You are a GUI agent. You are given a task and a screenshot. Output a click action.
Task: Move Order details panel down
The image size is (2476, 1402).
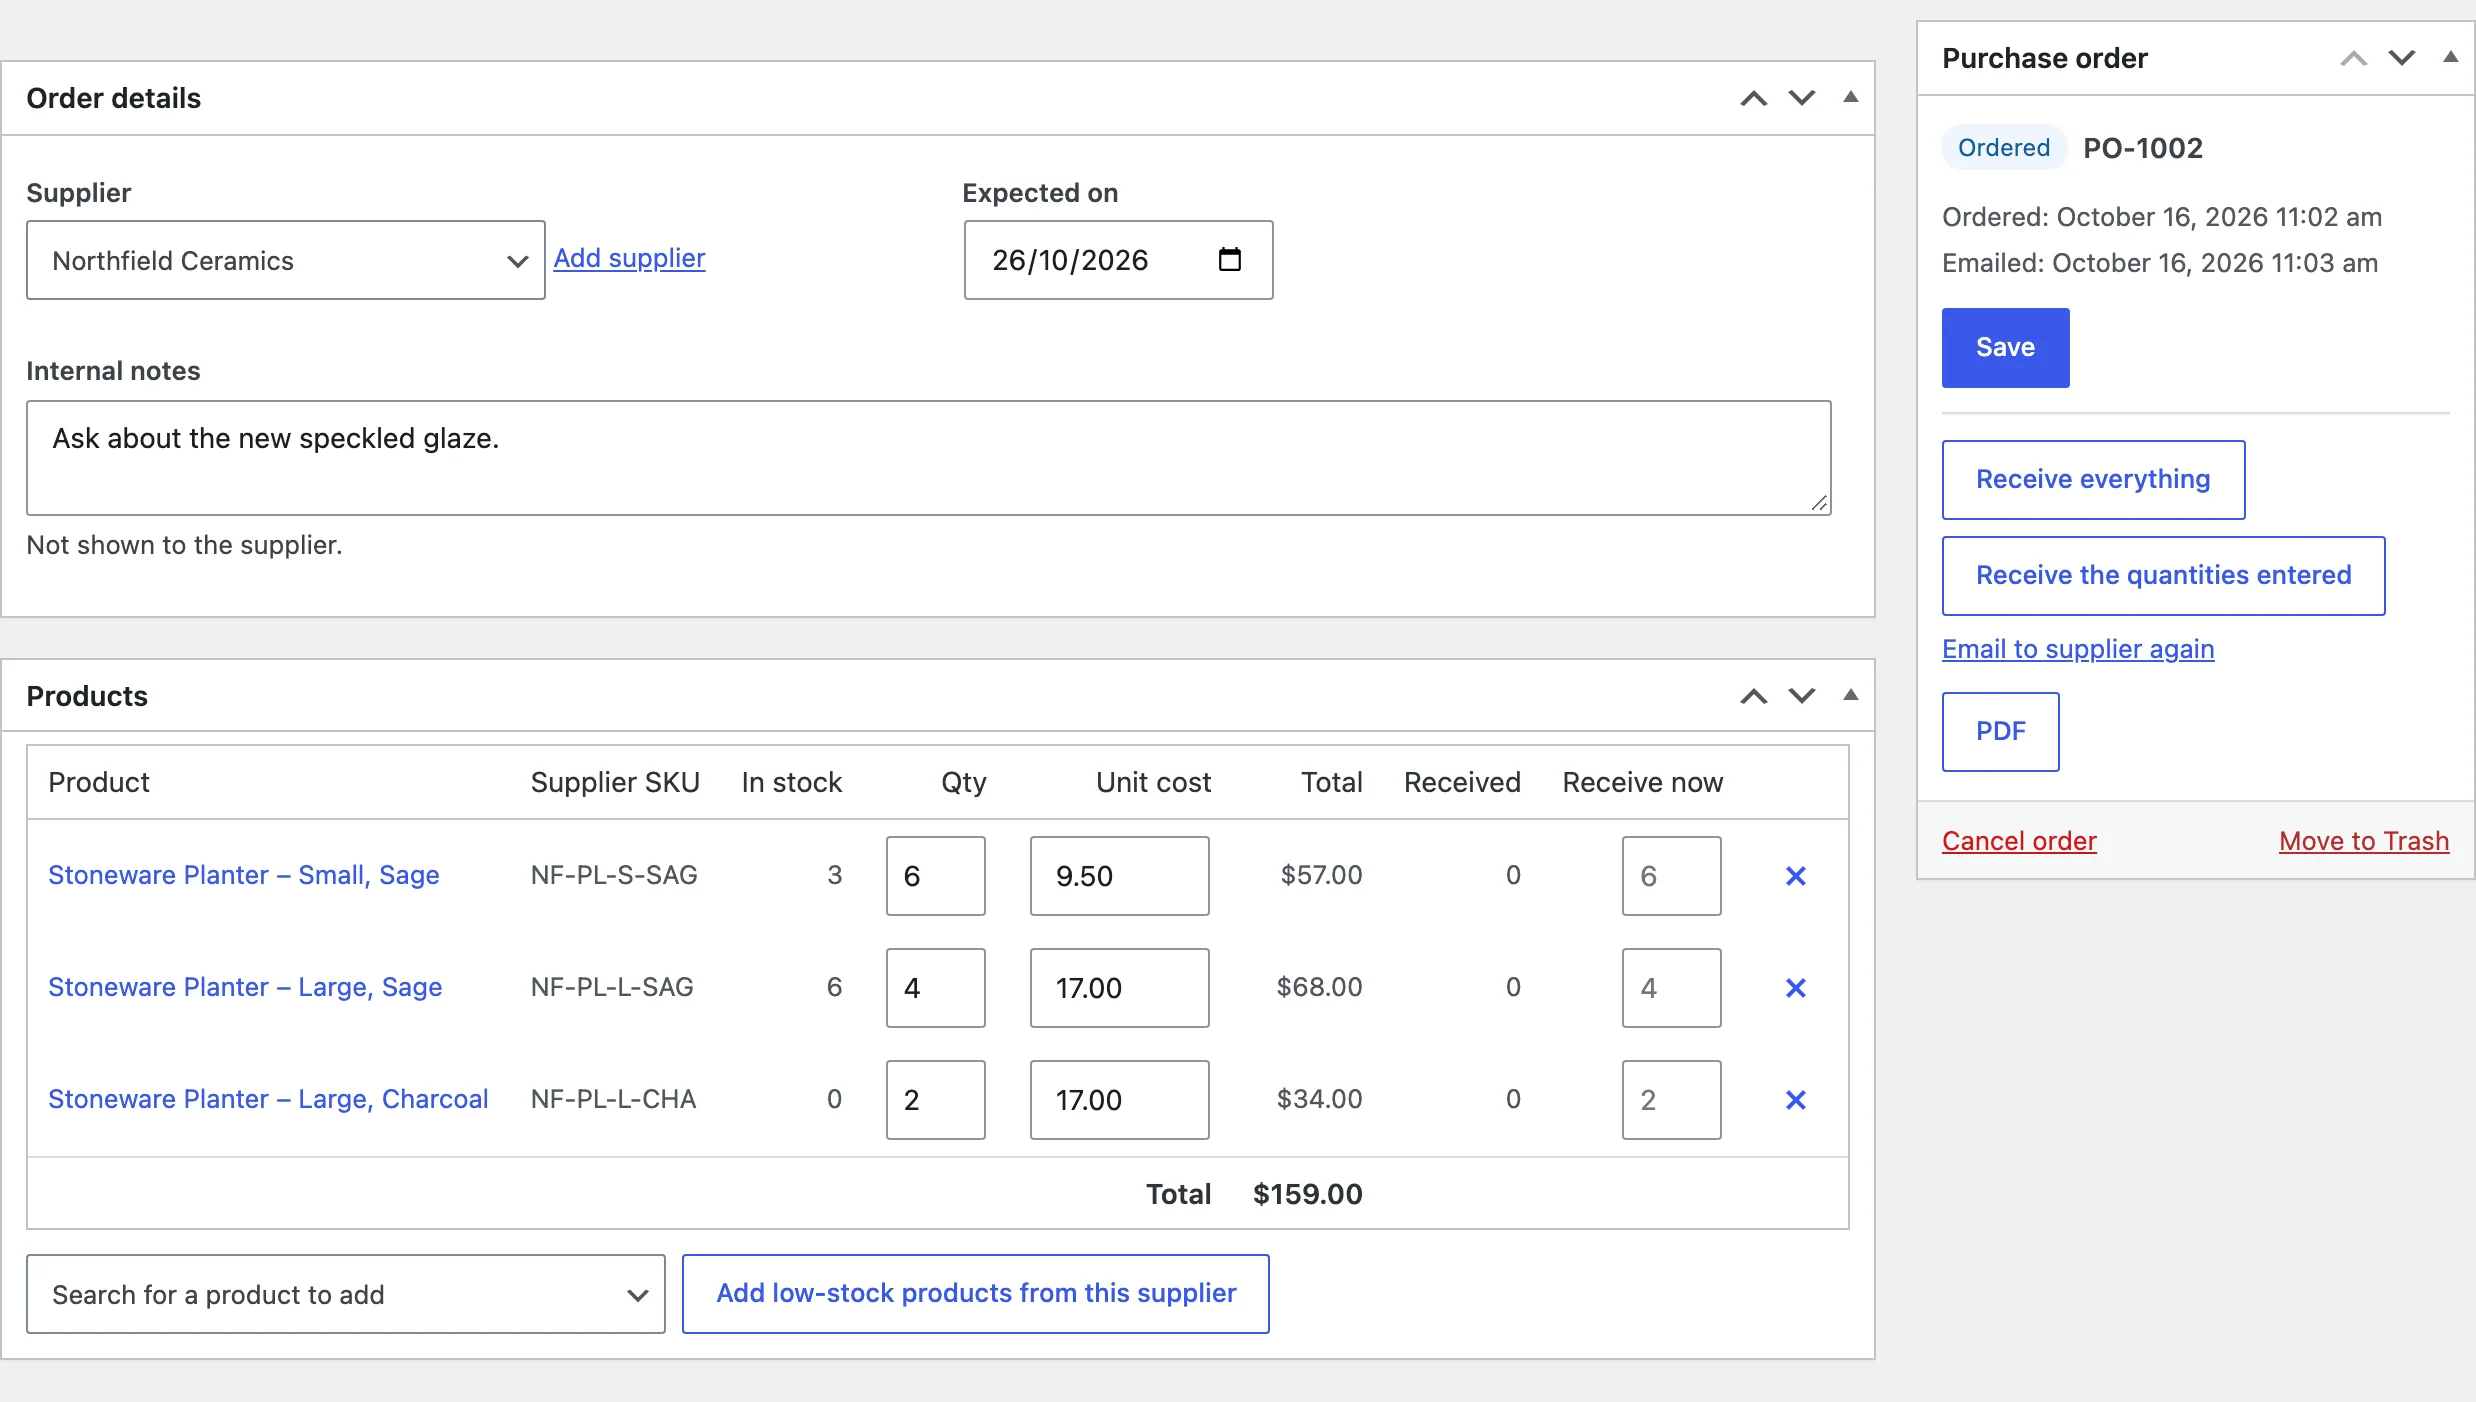[x=1801, y=98]
